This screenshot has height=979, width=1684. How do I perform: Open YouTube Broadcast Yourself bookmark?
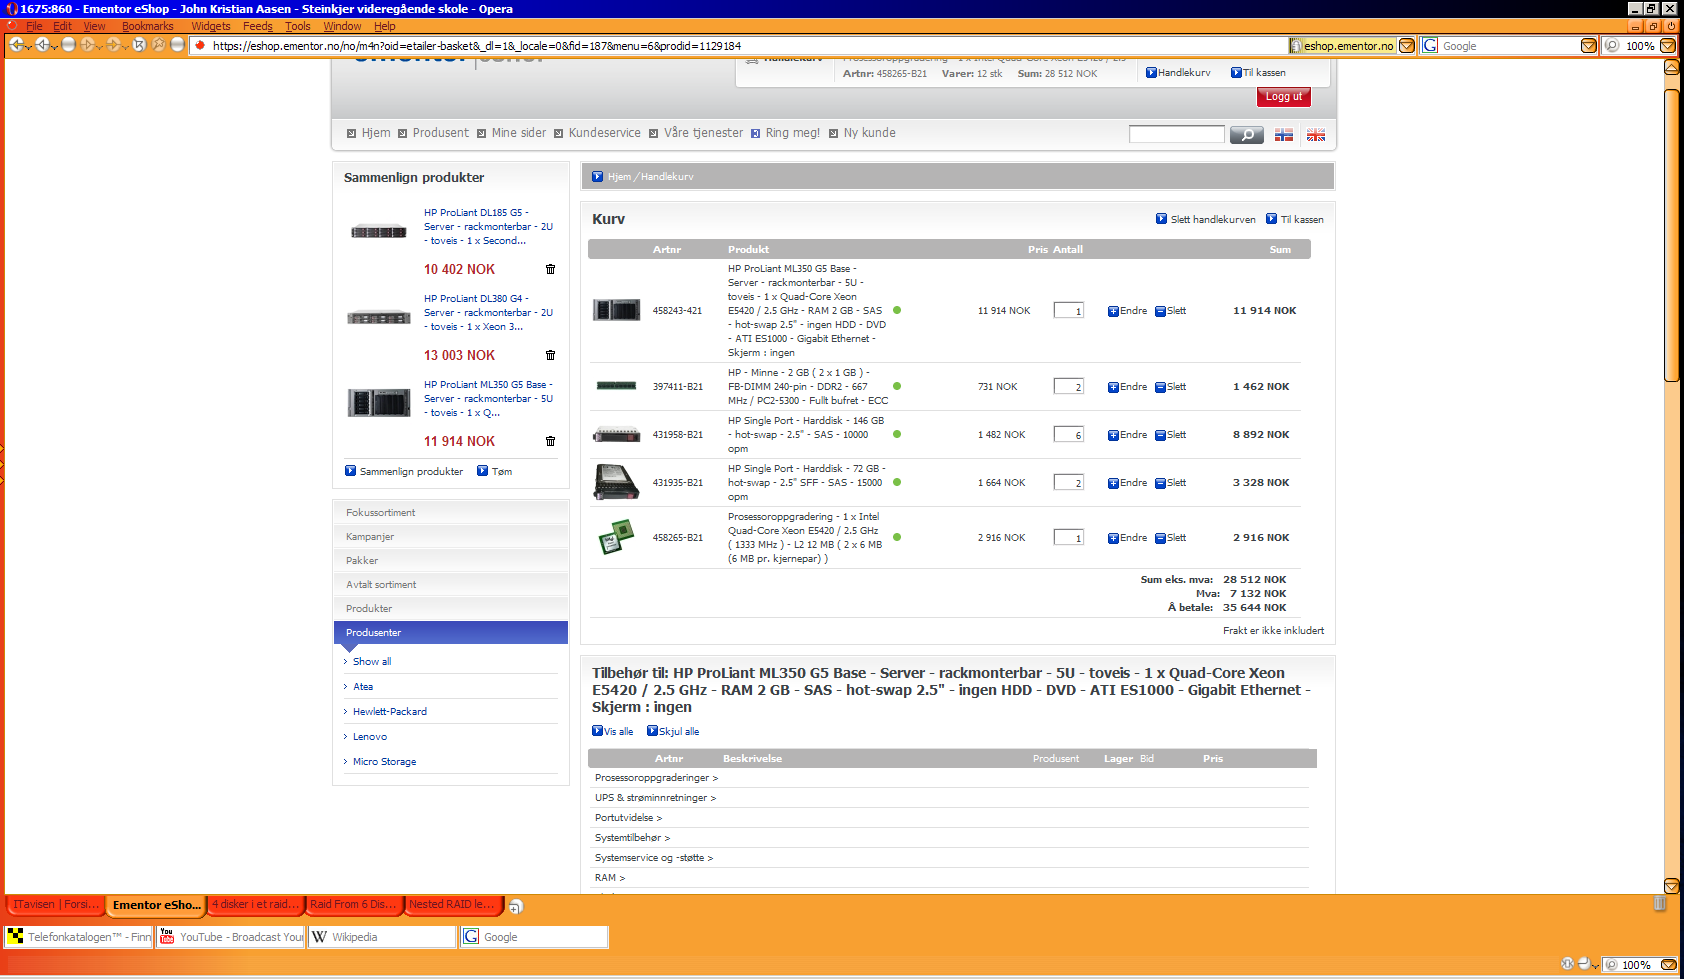pyautogui.click(x=231, y=937)
